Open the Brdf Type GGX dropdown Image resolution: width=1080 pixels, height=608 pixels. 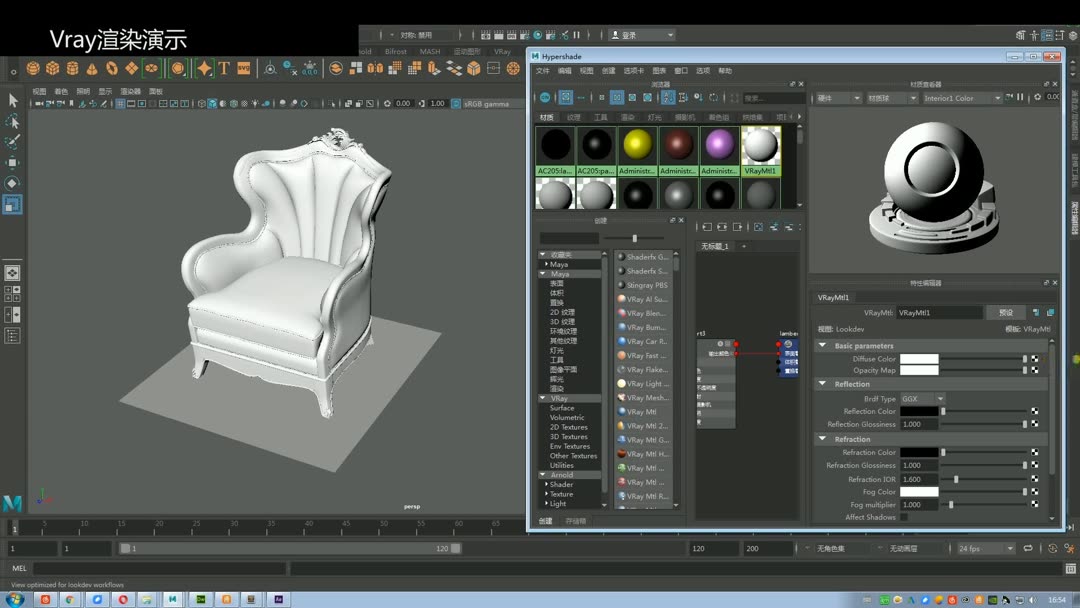coord(922,398)
